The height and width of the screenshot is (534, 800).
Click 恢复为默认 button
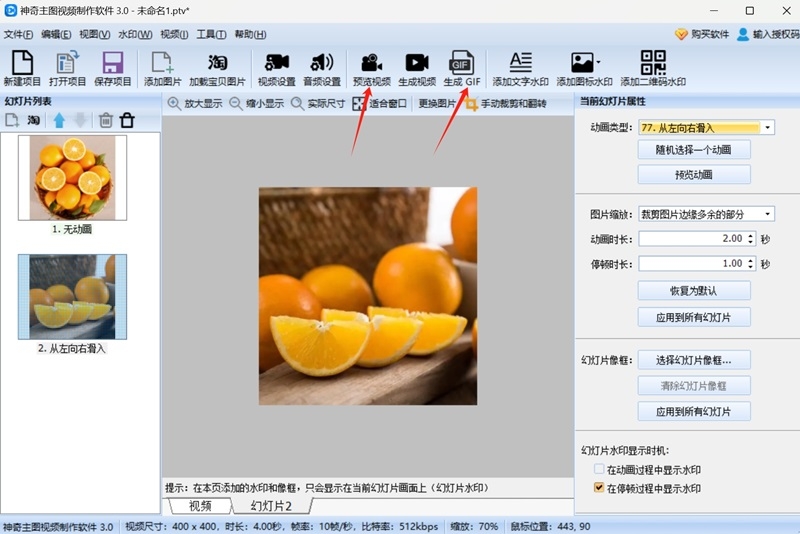694,291
